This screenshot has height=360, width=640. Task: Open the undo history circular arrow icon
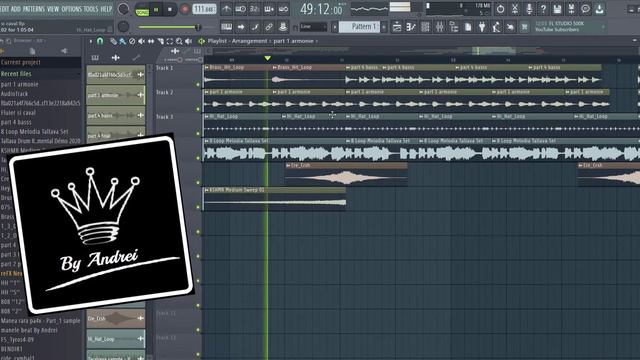[x=500, y=9]
